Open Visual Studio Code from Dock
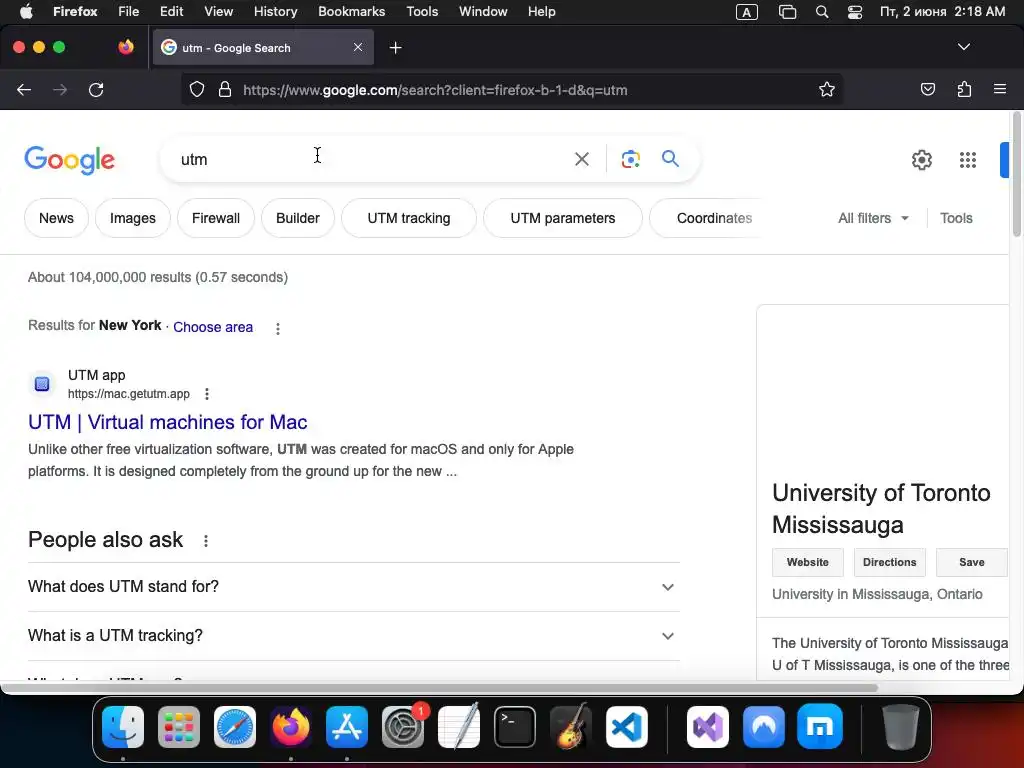 tap(627, 726)
